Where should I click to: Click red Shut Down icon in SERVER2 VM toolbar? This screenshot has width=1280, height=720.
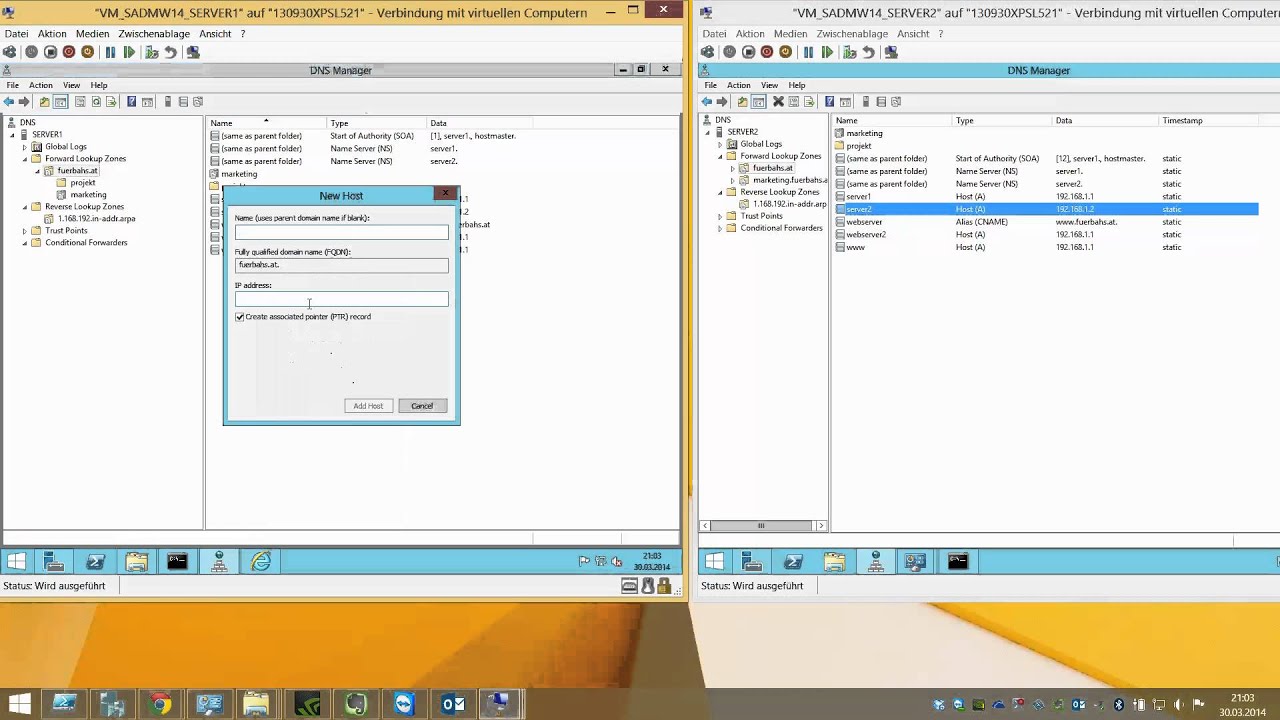point(767,52)
